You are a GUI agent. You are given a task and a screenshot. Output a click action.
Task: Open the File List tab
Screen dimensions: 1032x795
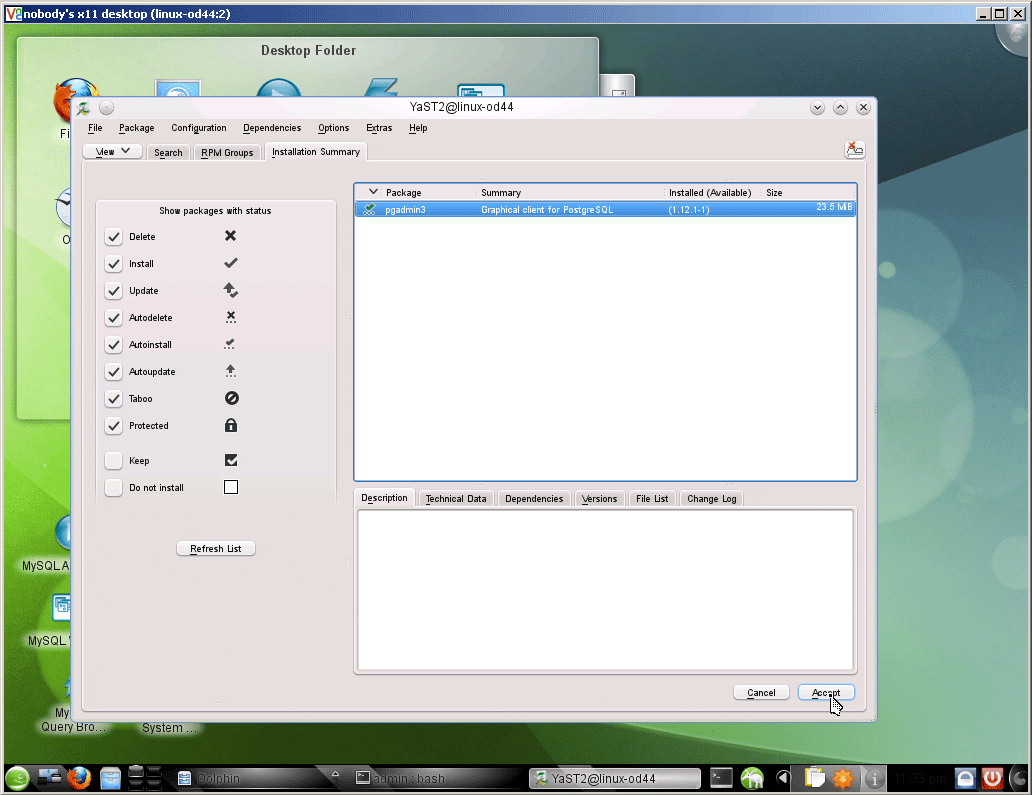pyautogui.click(x=652, y=498)
